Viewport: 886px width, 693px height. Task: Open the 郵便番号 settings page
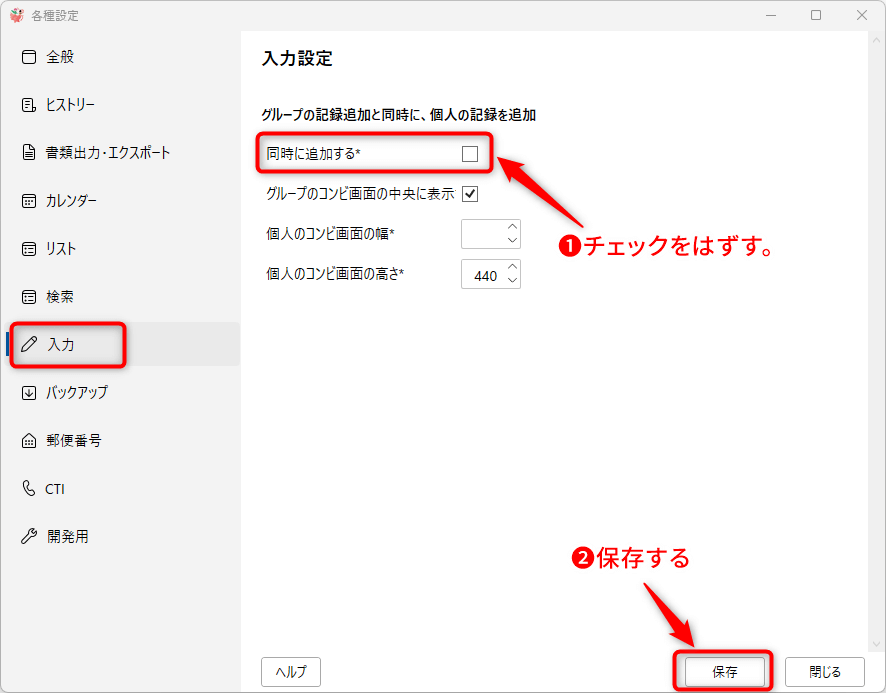click(121, 441)
